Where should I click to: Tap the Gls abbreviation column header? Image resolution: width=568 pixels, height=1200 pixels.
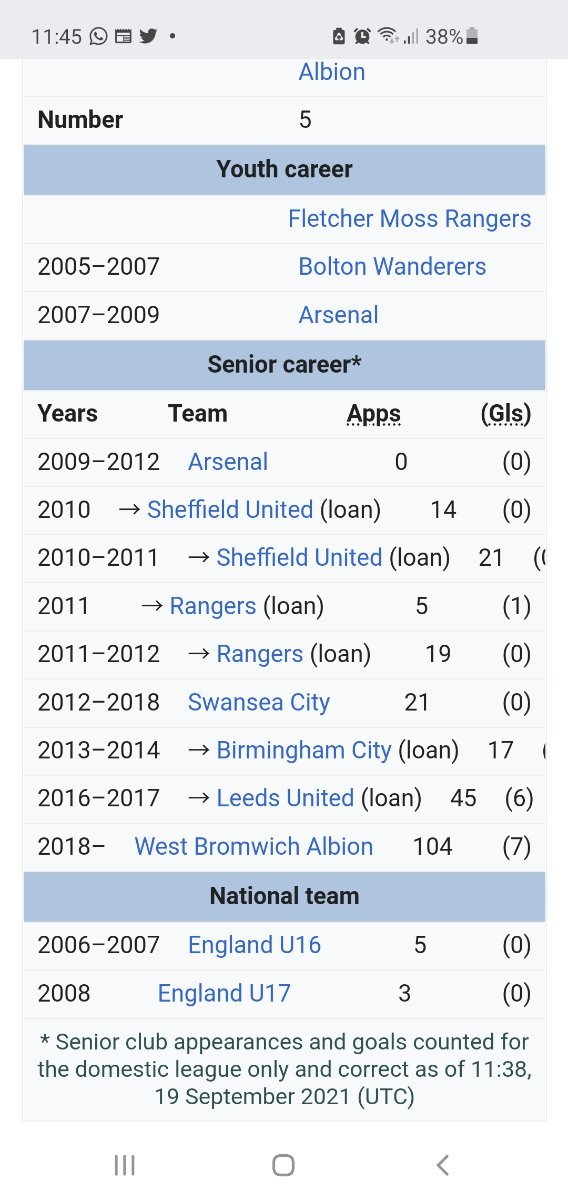pos(506,414)
